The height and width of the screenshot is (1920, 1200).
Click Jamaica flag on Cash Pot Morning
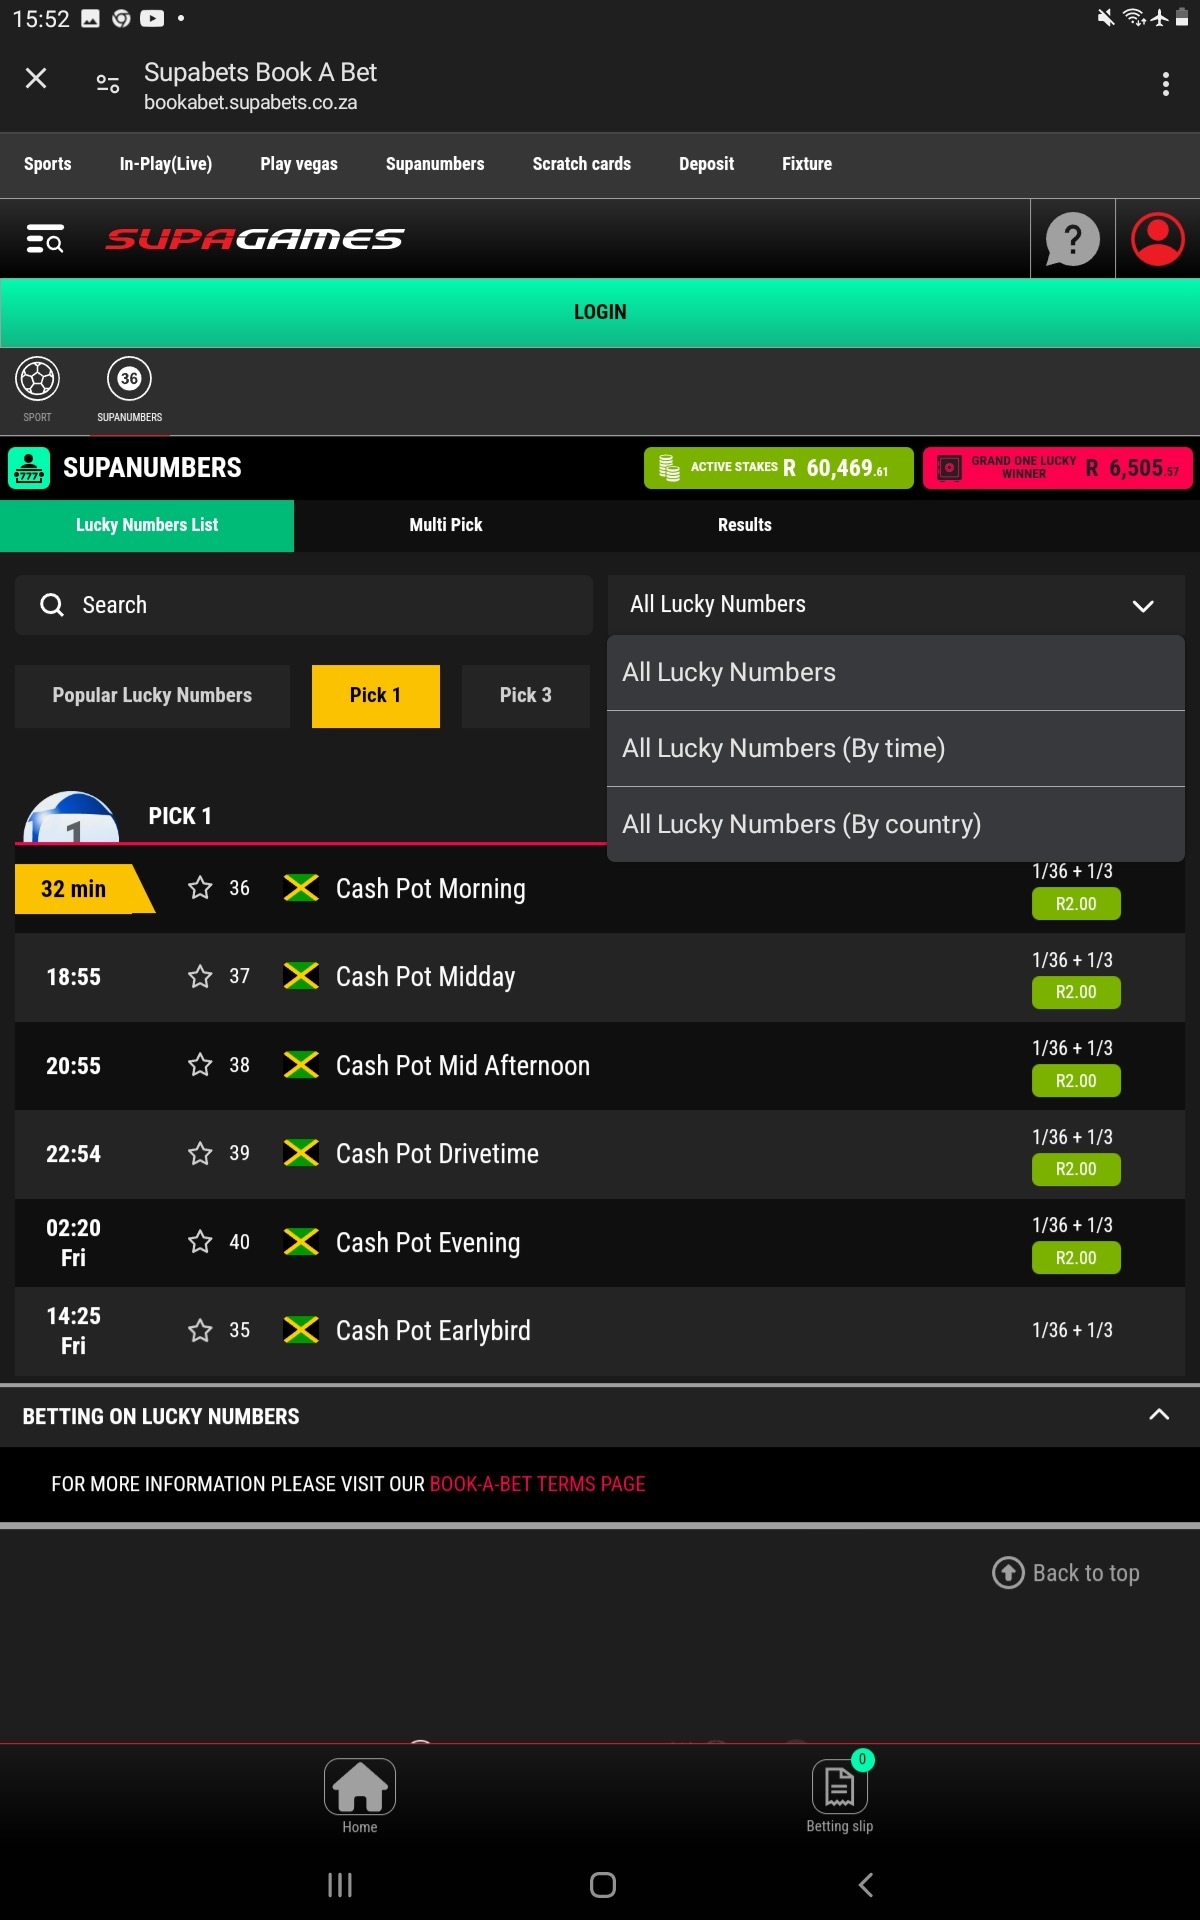[x=301, y=888]
